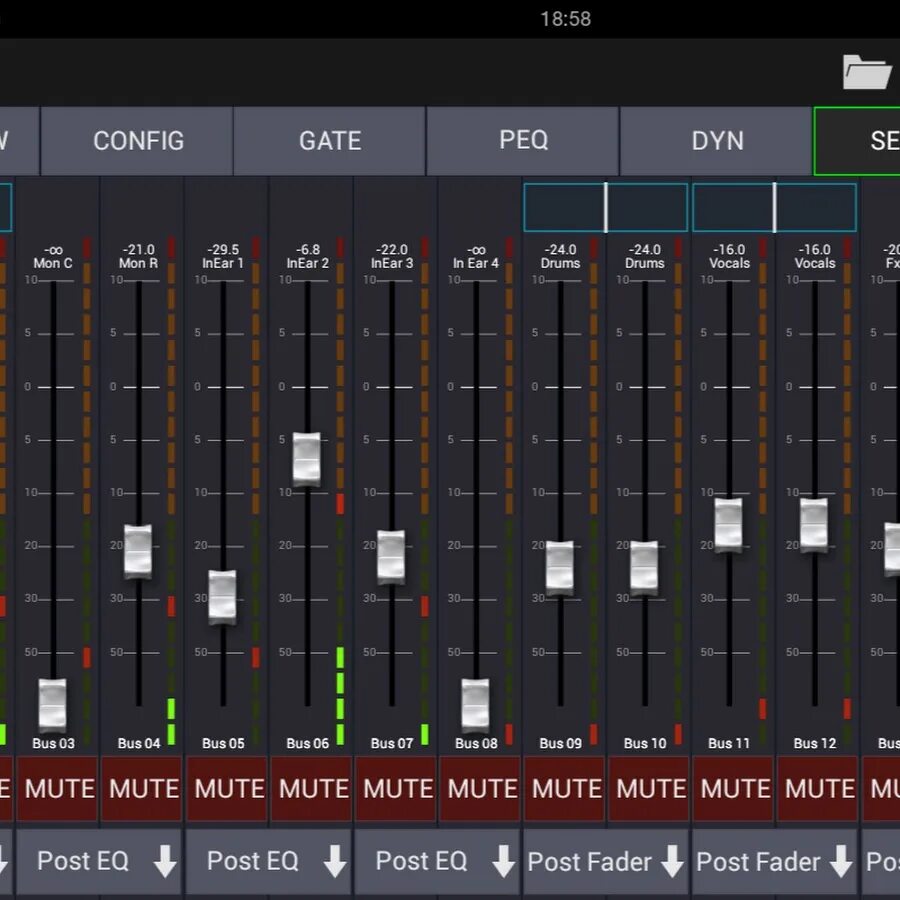Click the -6.8 level value

tap(308, 250)
